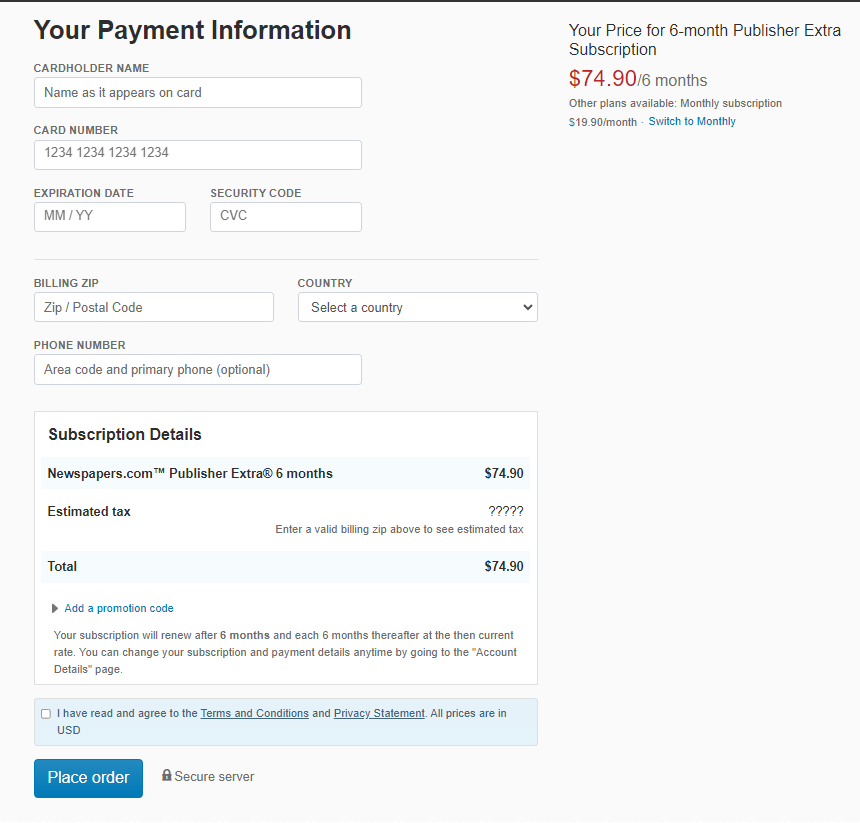This screenshot has width=860, height=823.
Task: Open the Select a country dropdown
Action: click(417, 307)
